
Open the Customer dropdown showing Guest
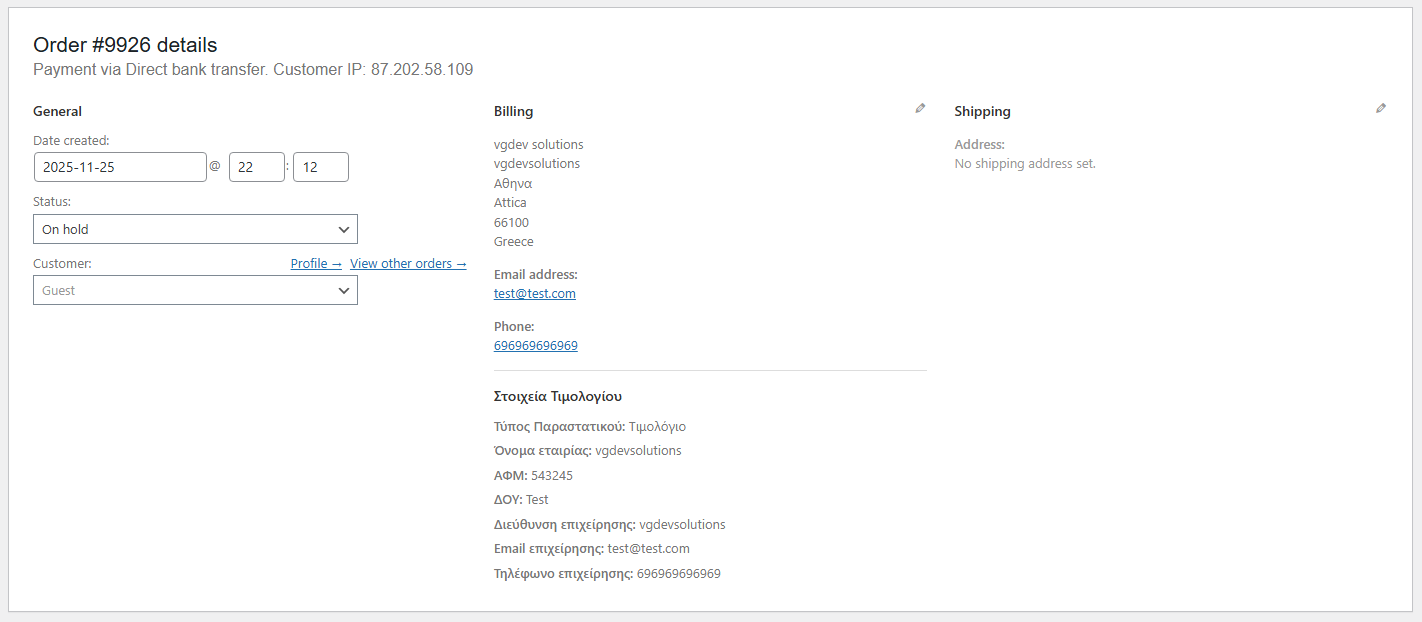pyautogui.click(x=195, y=290)
